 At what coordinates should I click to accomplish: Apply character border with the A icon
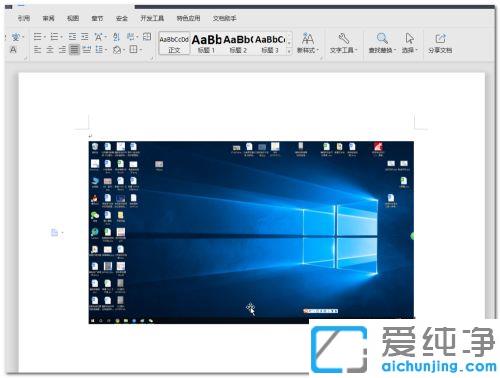pos(13,50)
